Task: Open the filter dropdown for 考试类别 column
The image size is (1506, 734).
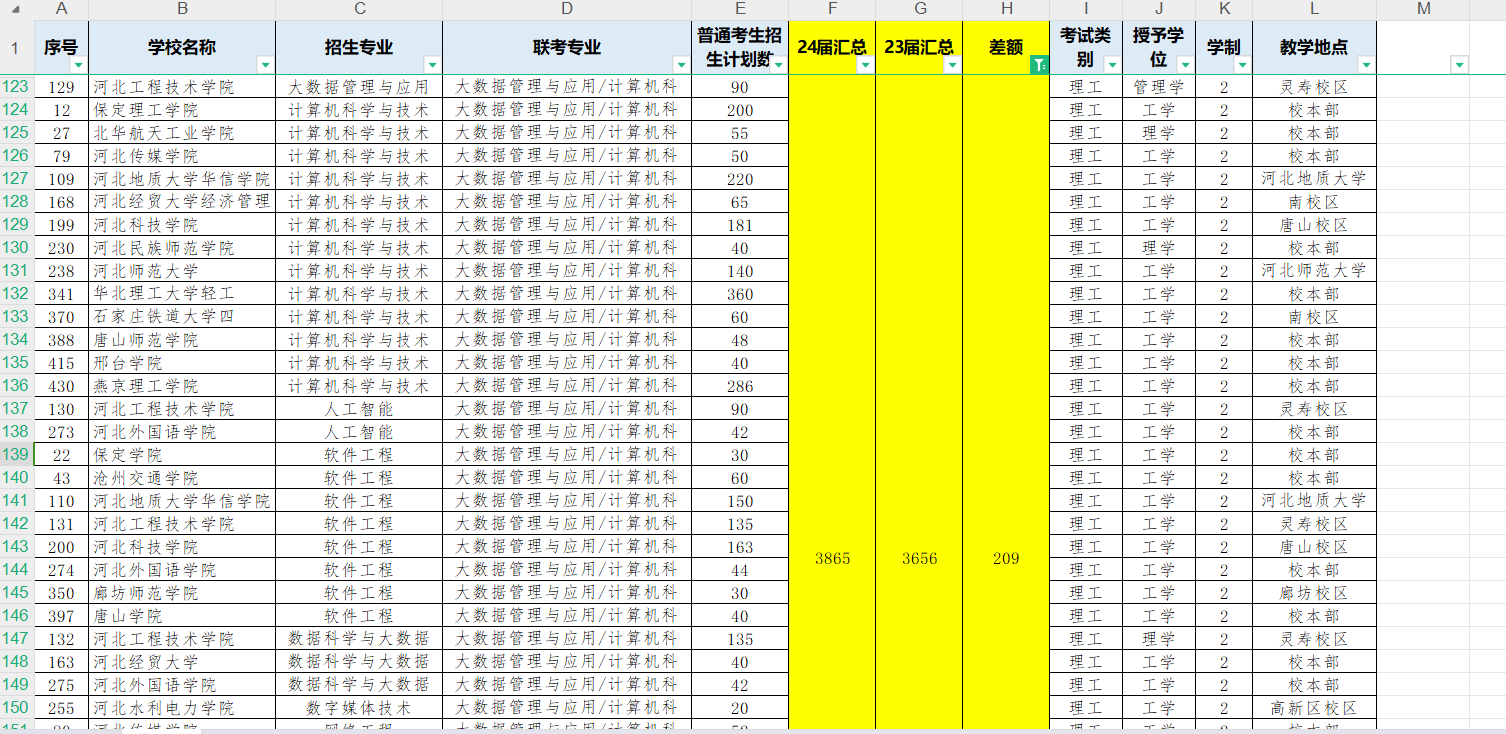Action: [x=1112, y=65]
